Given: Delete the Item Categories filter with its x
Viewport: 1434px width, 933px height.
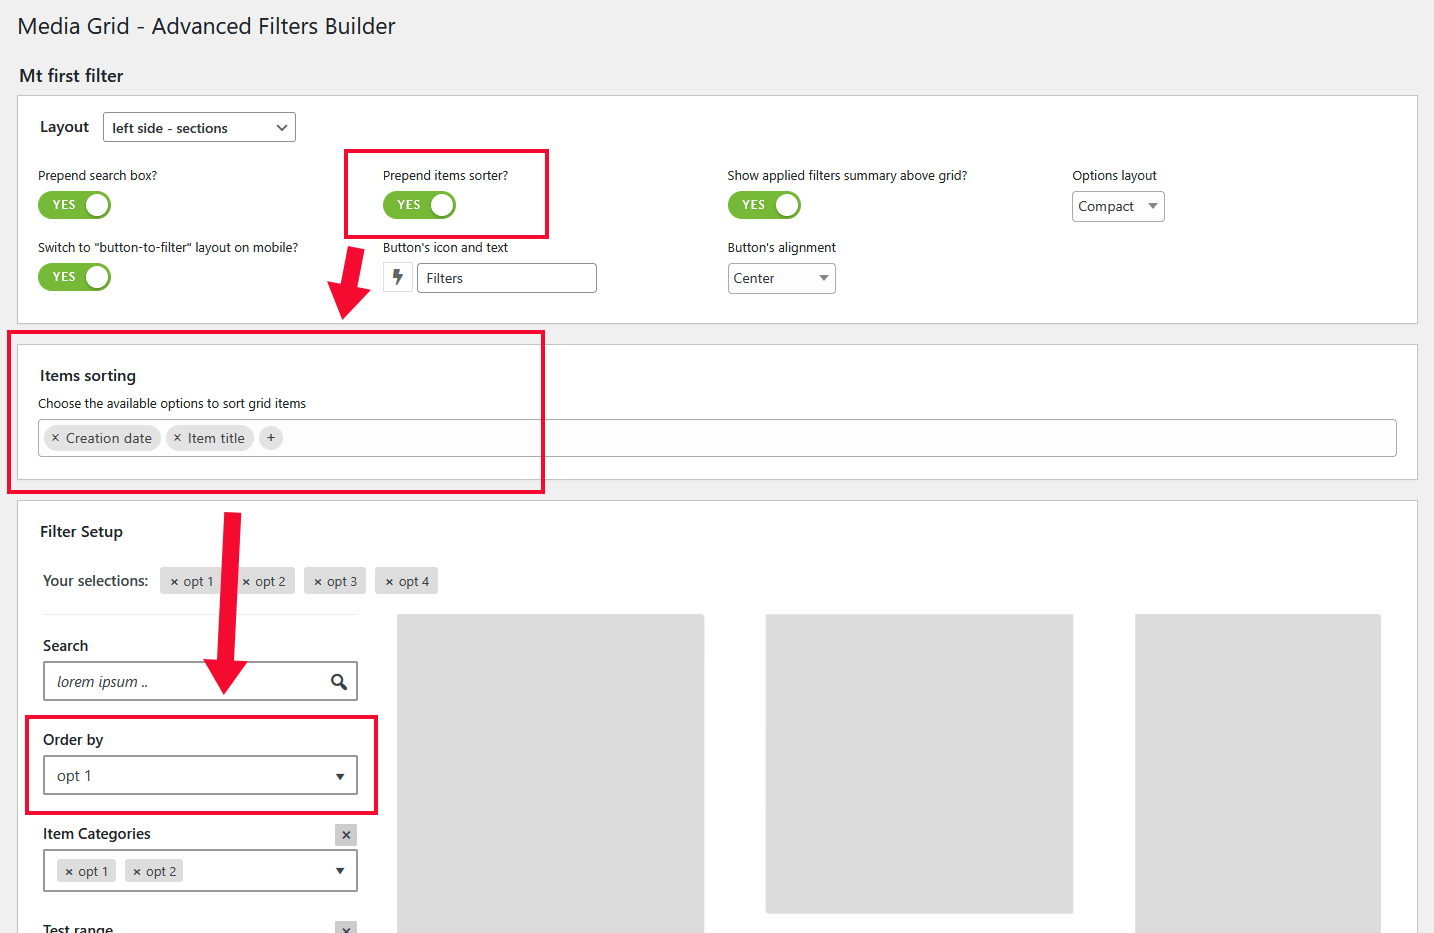Looking at the screenshot, I should (x=346, y=834).
